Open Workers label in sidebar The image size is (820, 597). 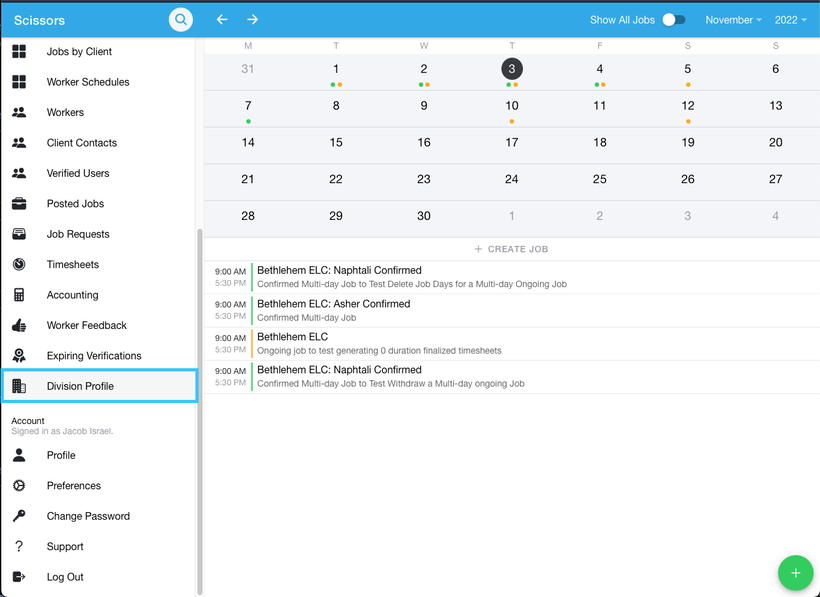tap(65, 112)
